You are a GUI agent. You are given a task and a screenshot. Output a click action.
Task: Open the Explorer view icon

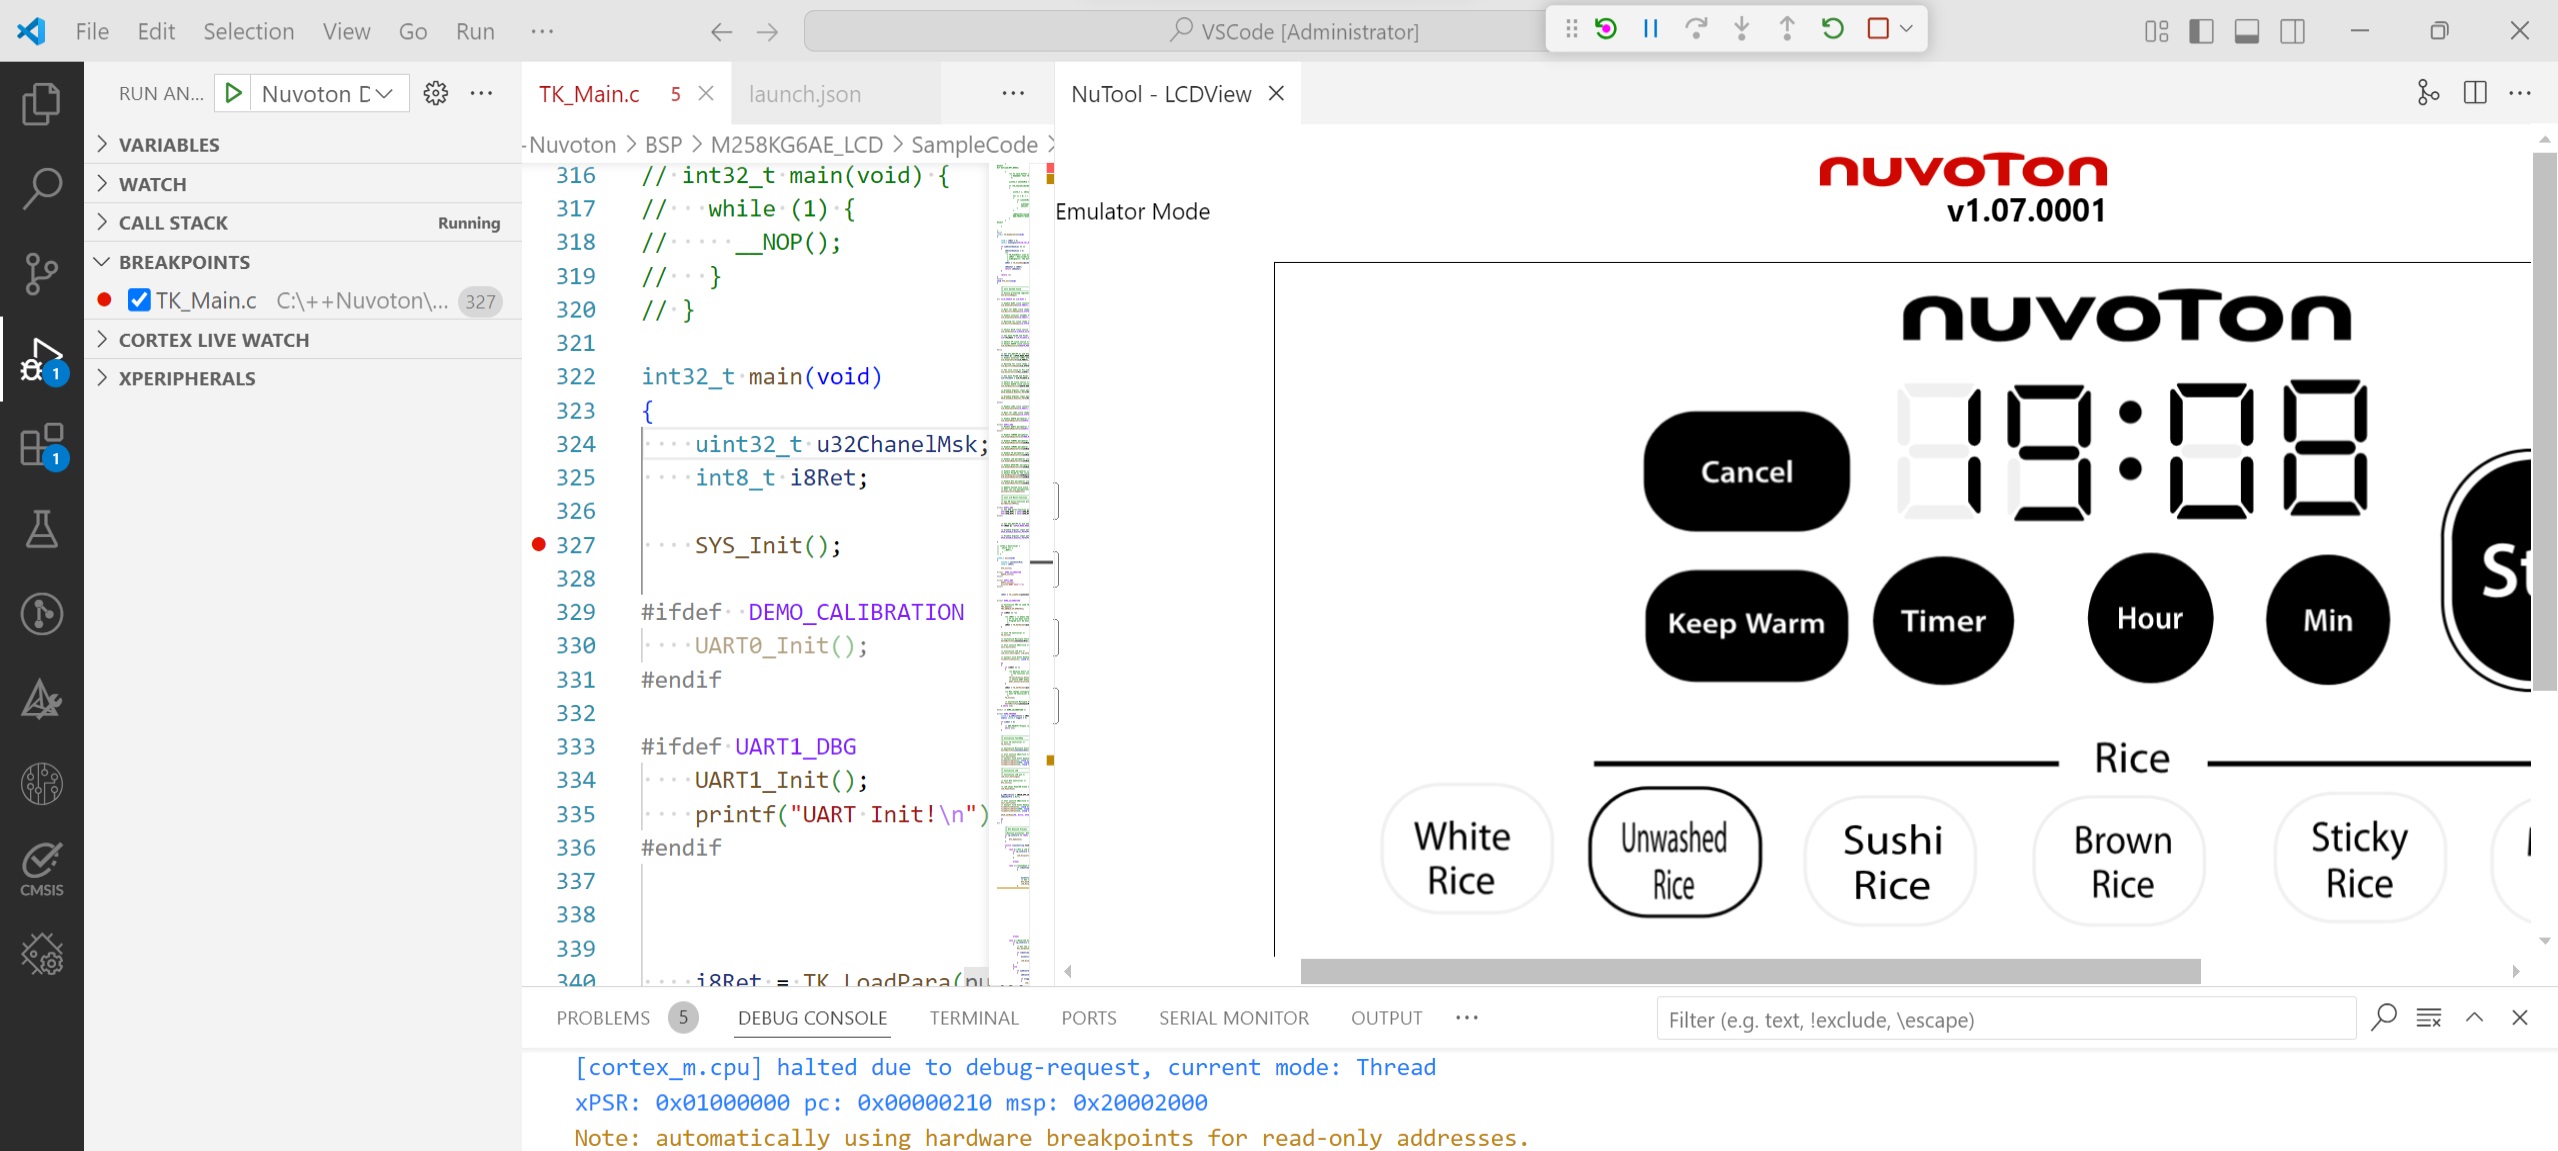click(x=41, y=104)
